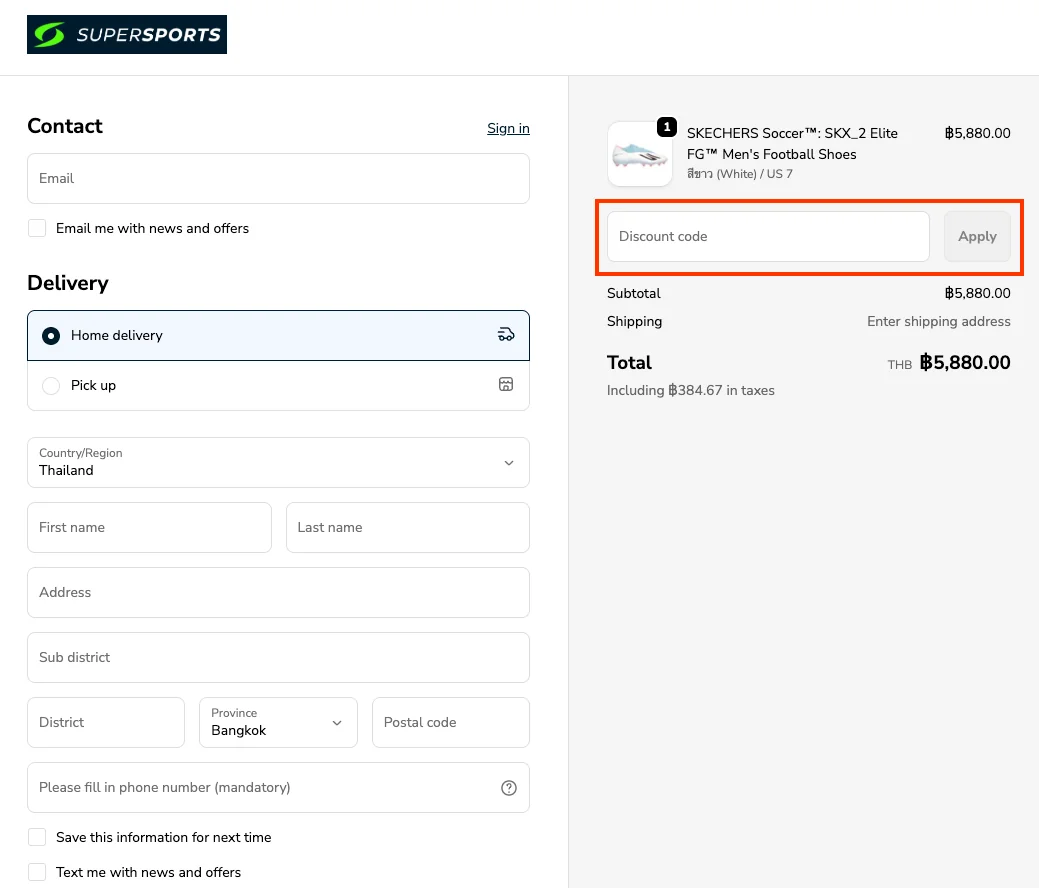Click the Supersports logo
Viewport: 1039px width, 888px height.
coord(127,35)
